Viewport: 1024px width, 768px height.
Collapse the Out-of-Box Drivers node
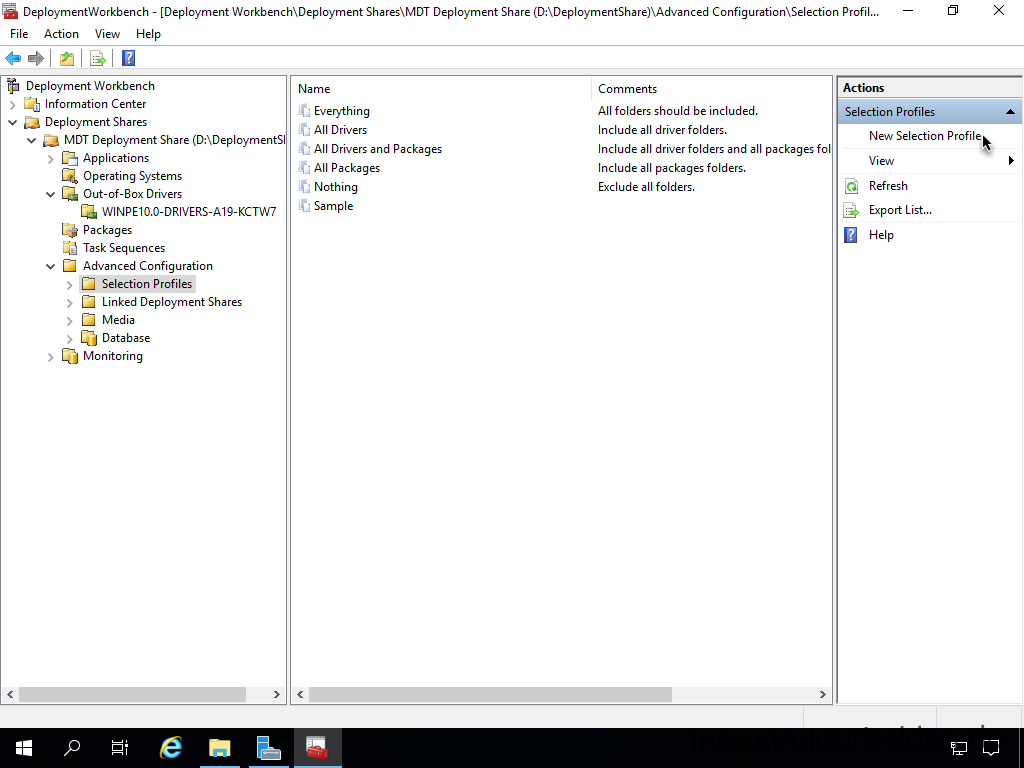[x=51, y=194]
